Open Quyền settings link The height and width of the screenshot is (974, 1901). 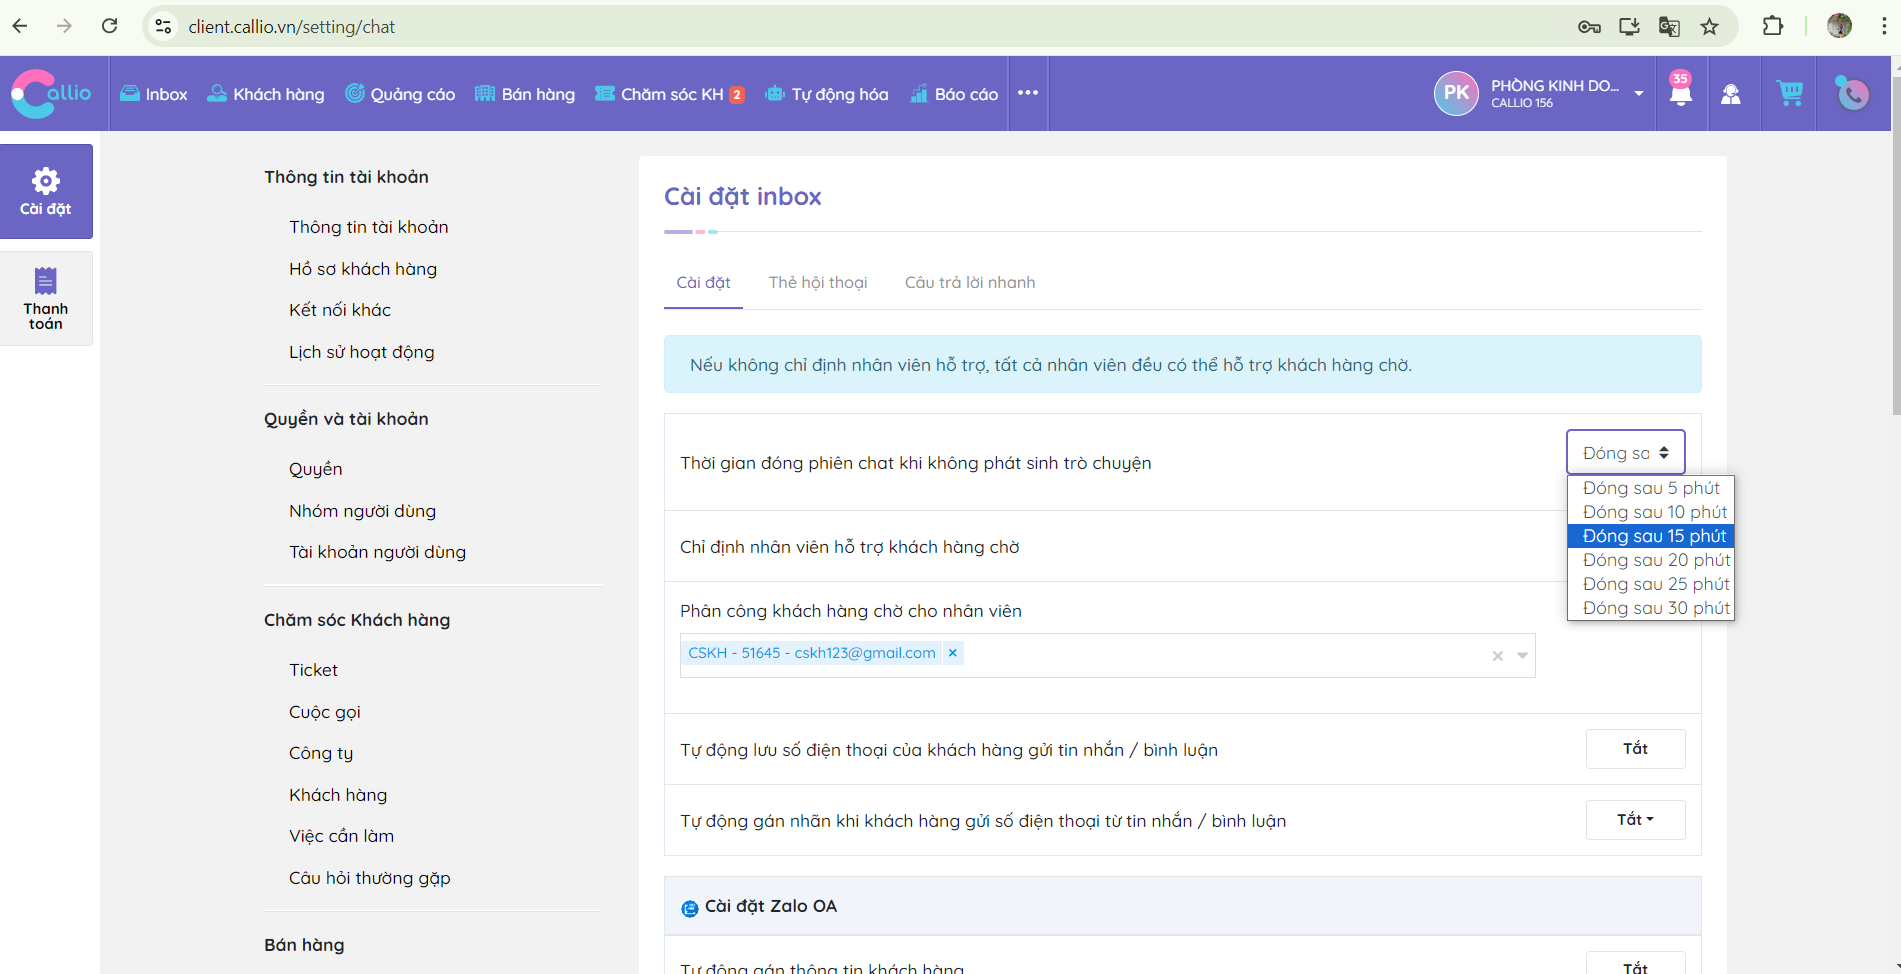pyautogui.click(x=316, y=469)
